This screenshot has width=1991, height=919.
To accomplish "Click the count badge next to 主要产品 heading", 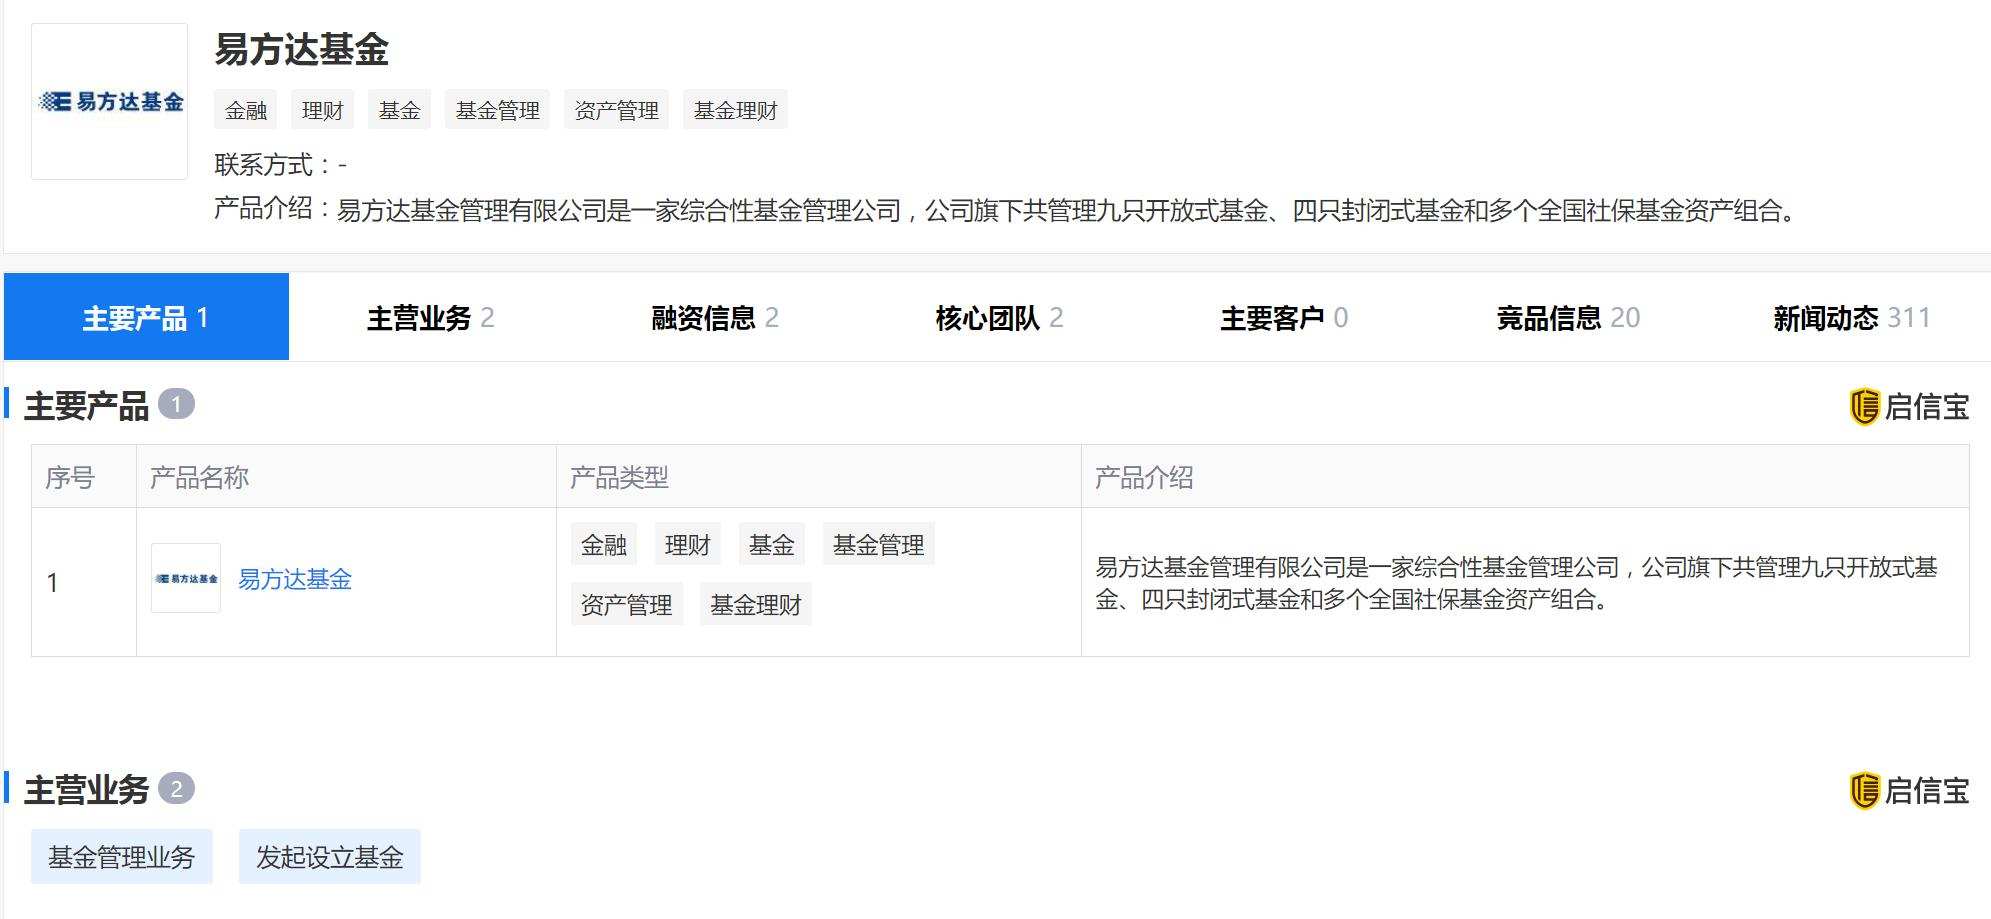I will point(176,404).
